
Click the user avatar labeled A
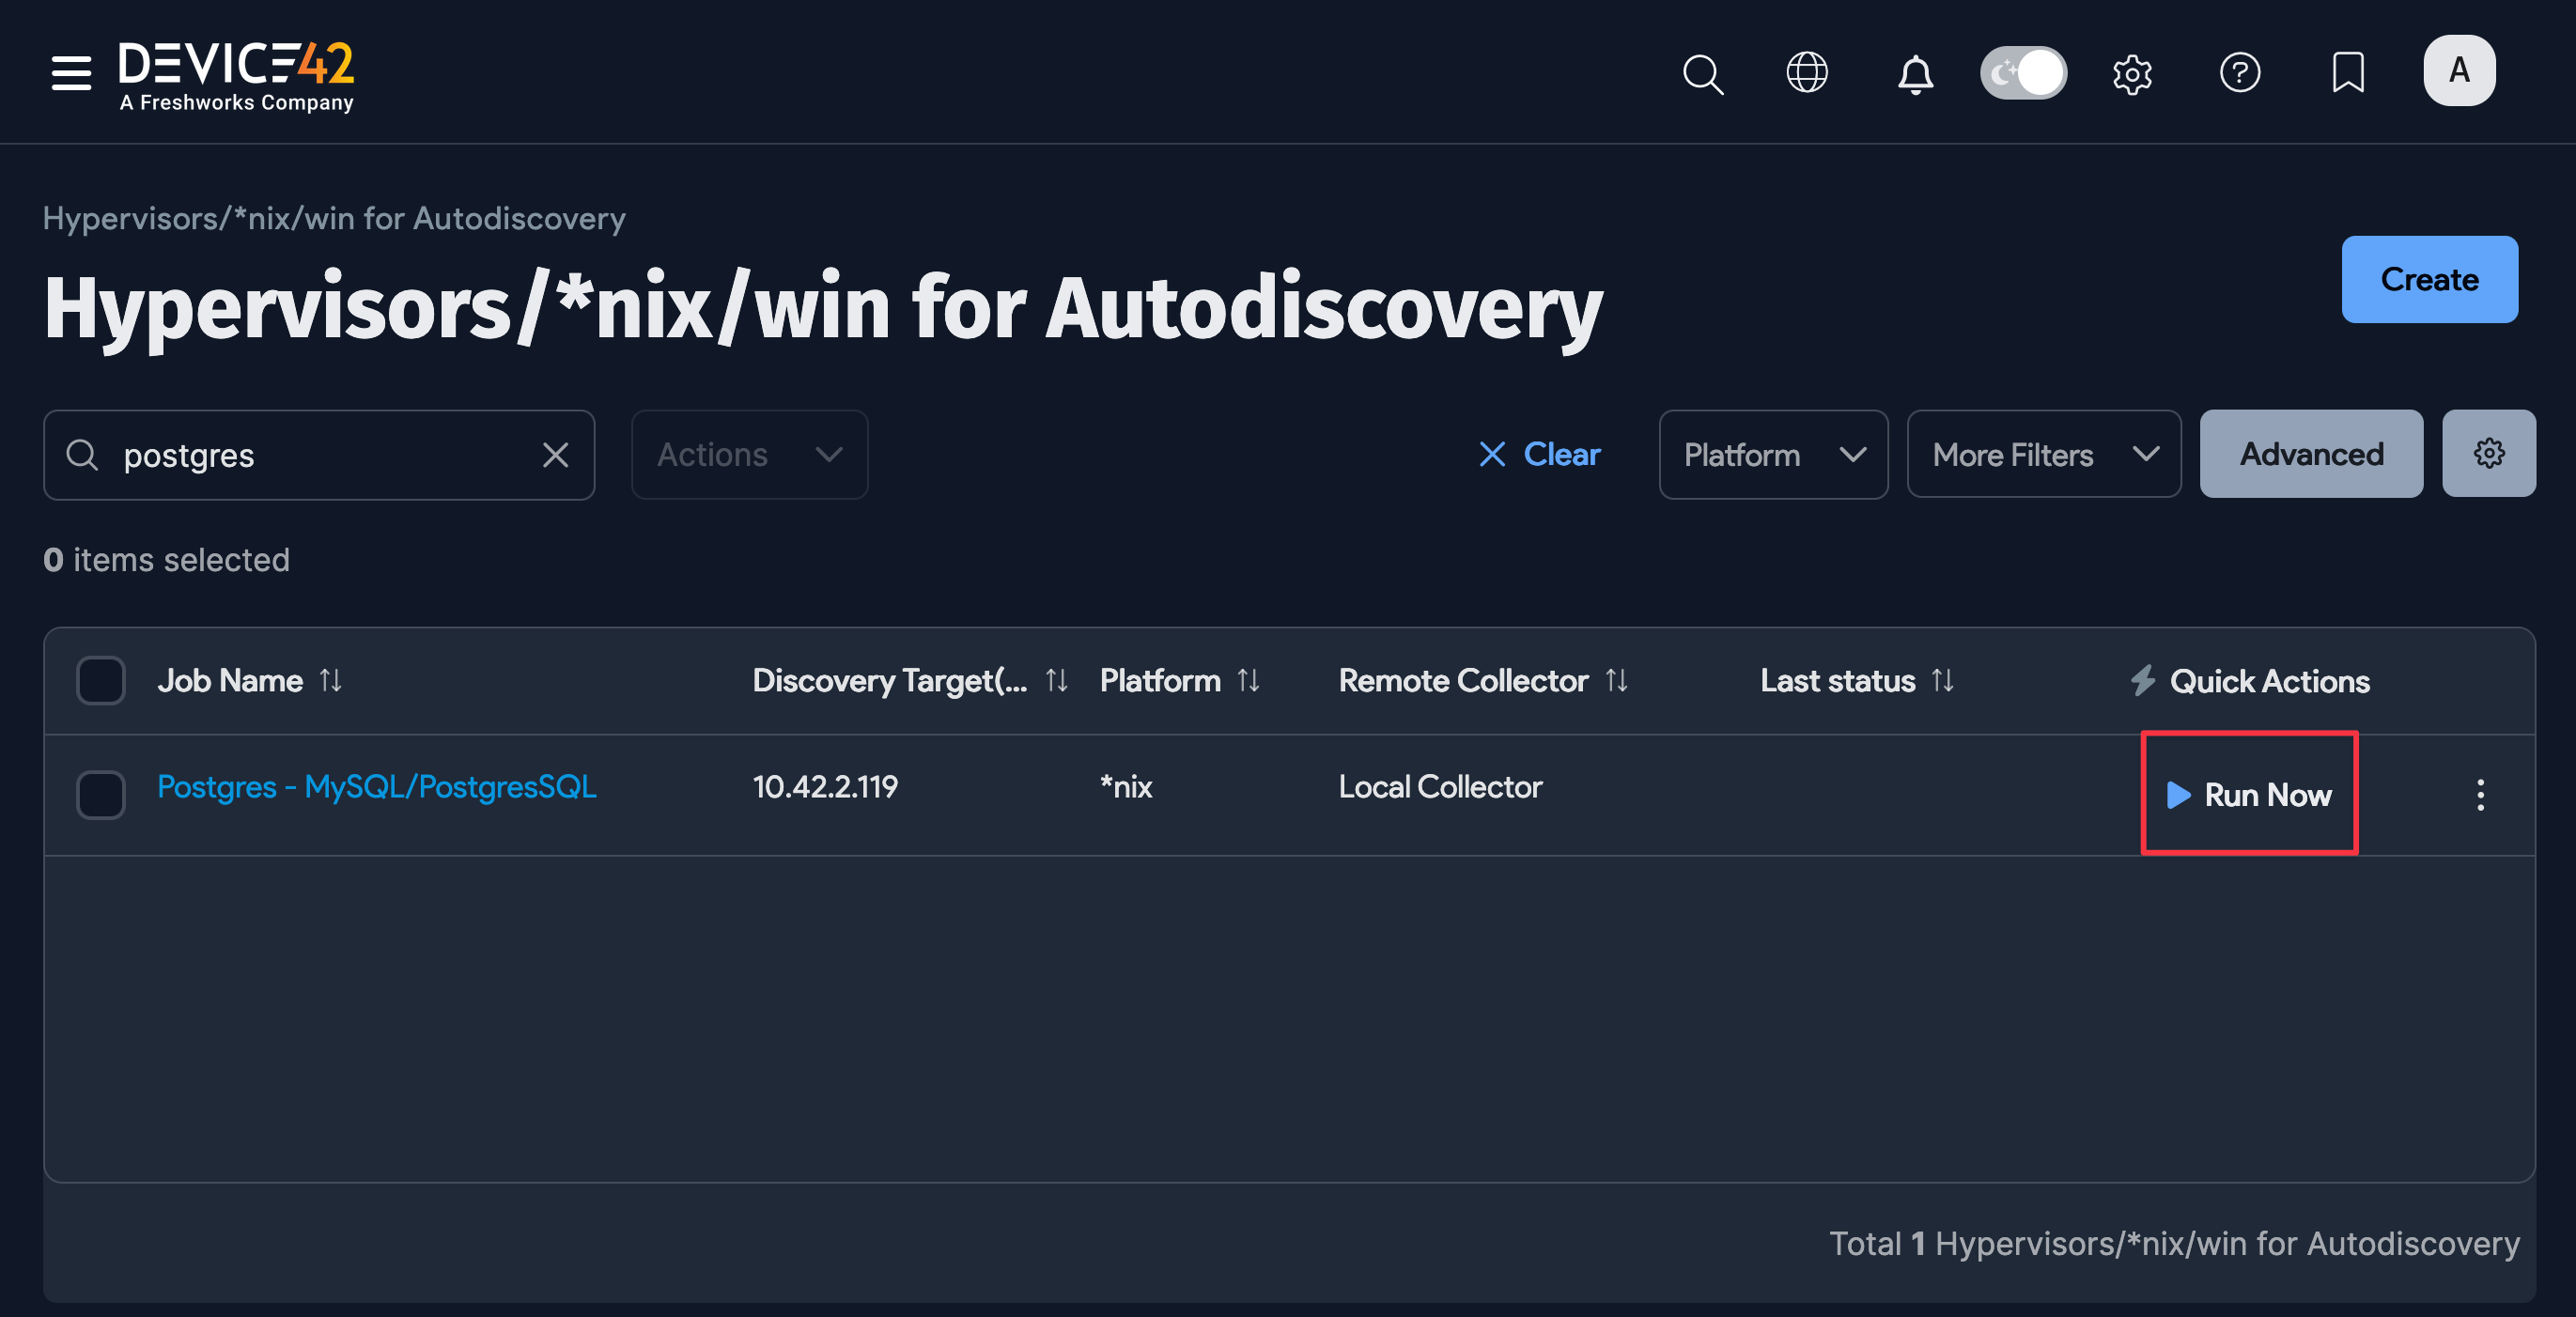(x=2458, y=70)
